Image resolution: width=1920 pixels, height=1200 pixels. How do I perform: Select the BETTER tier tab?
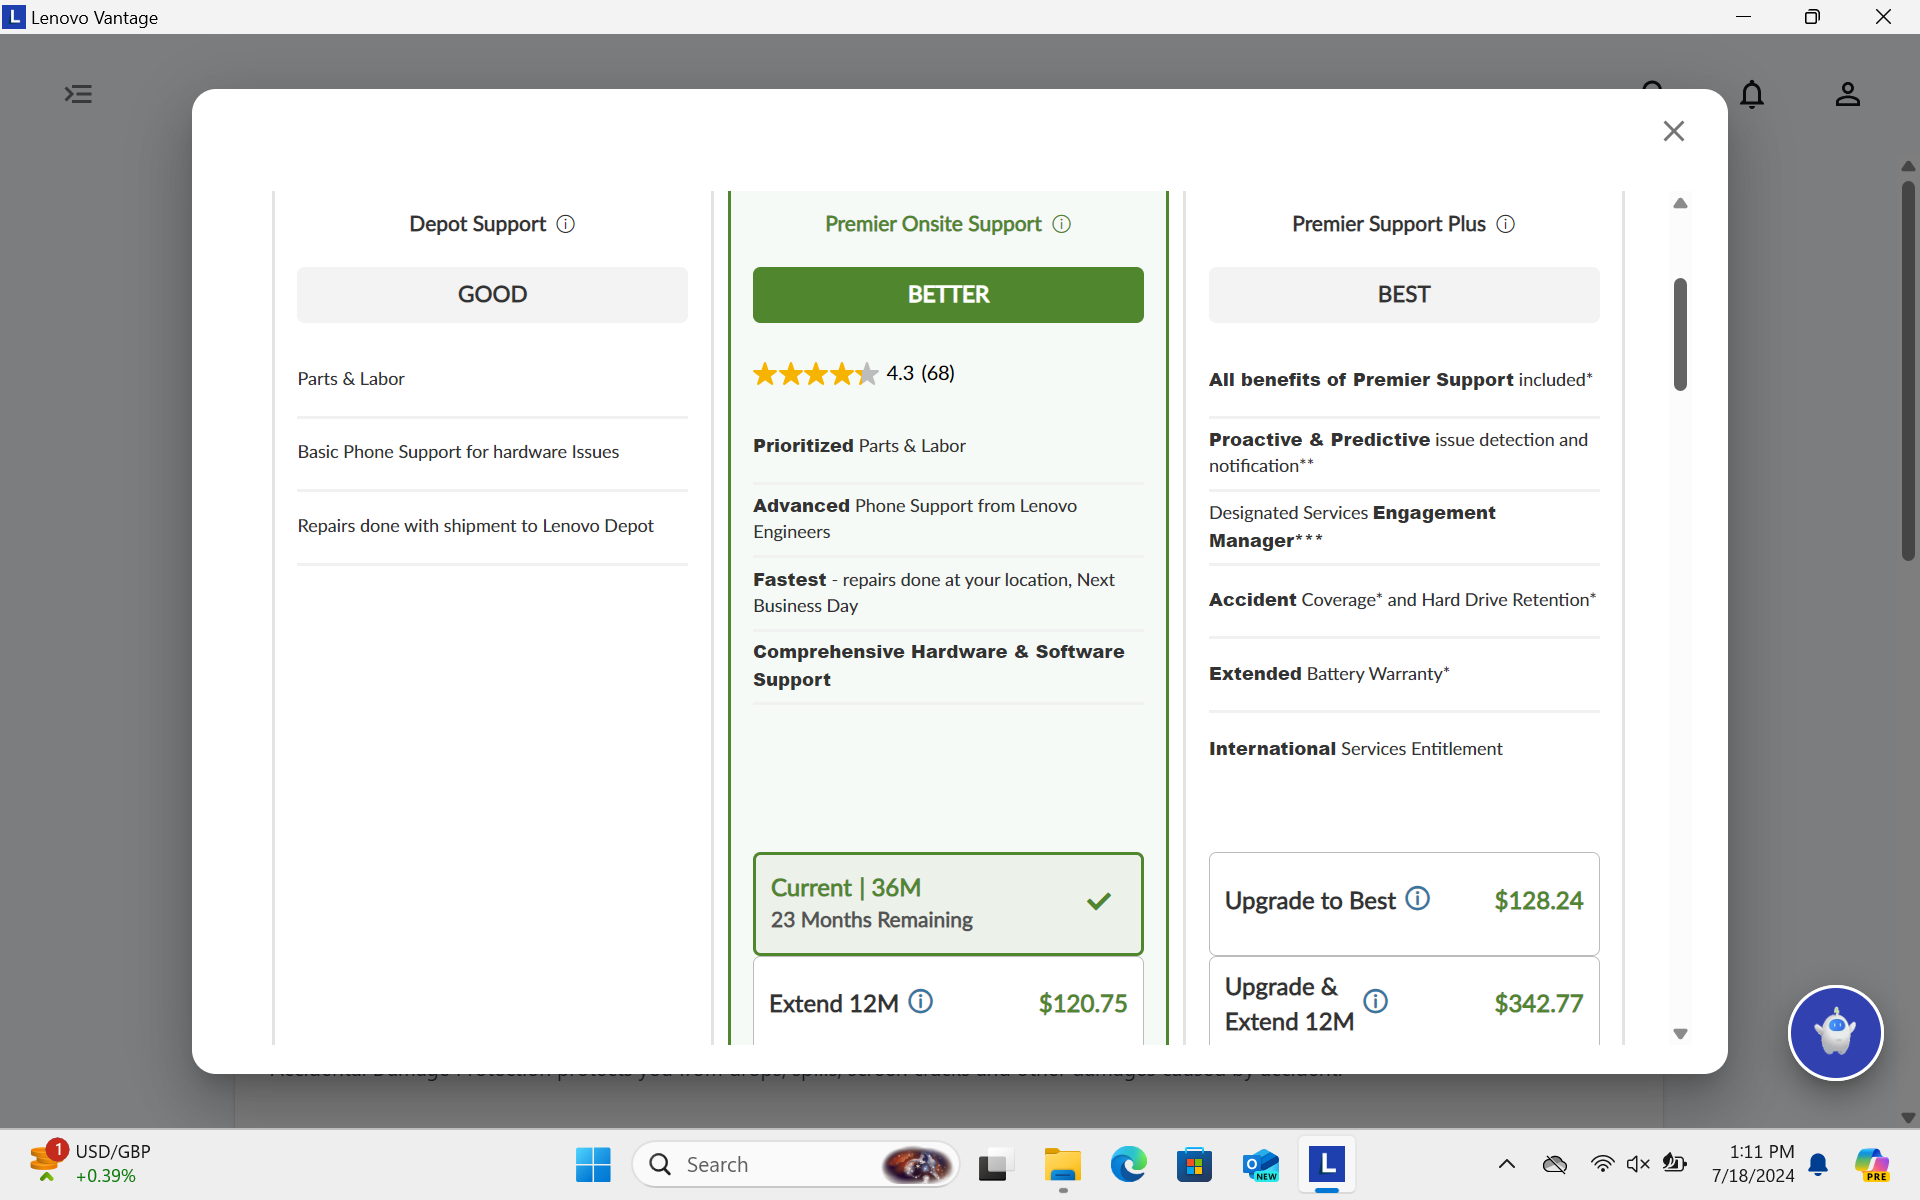point(947,295)
